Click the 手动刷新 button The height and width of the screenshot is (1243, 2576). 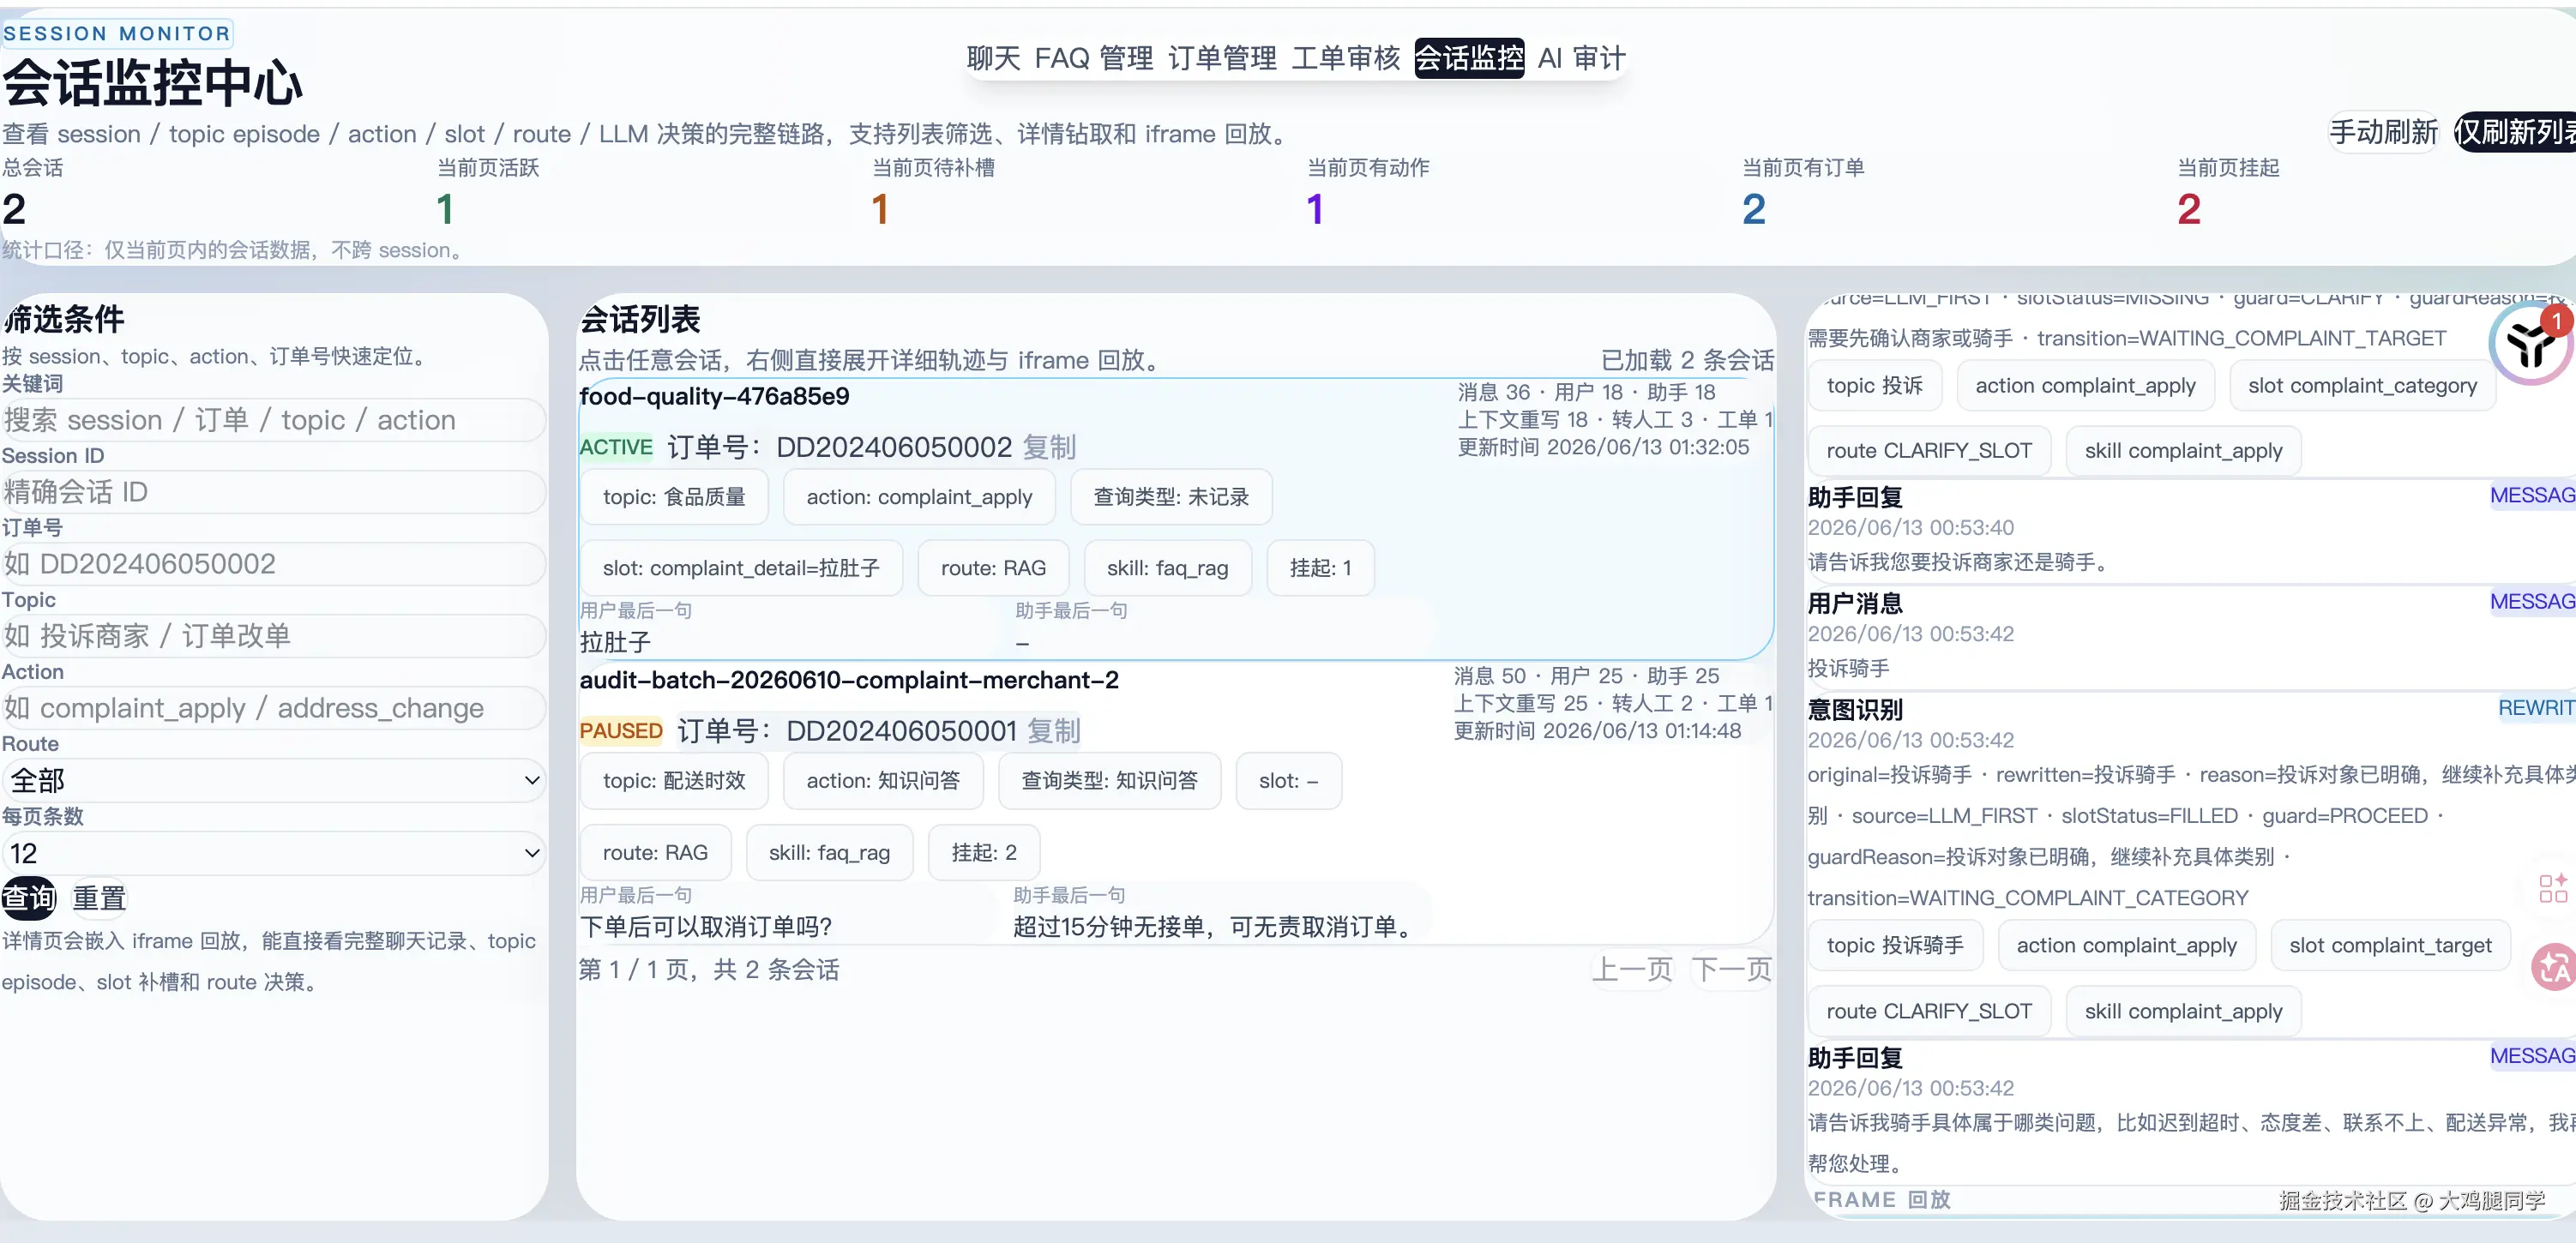(x=2383, y=132)
